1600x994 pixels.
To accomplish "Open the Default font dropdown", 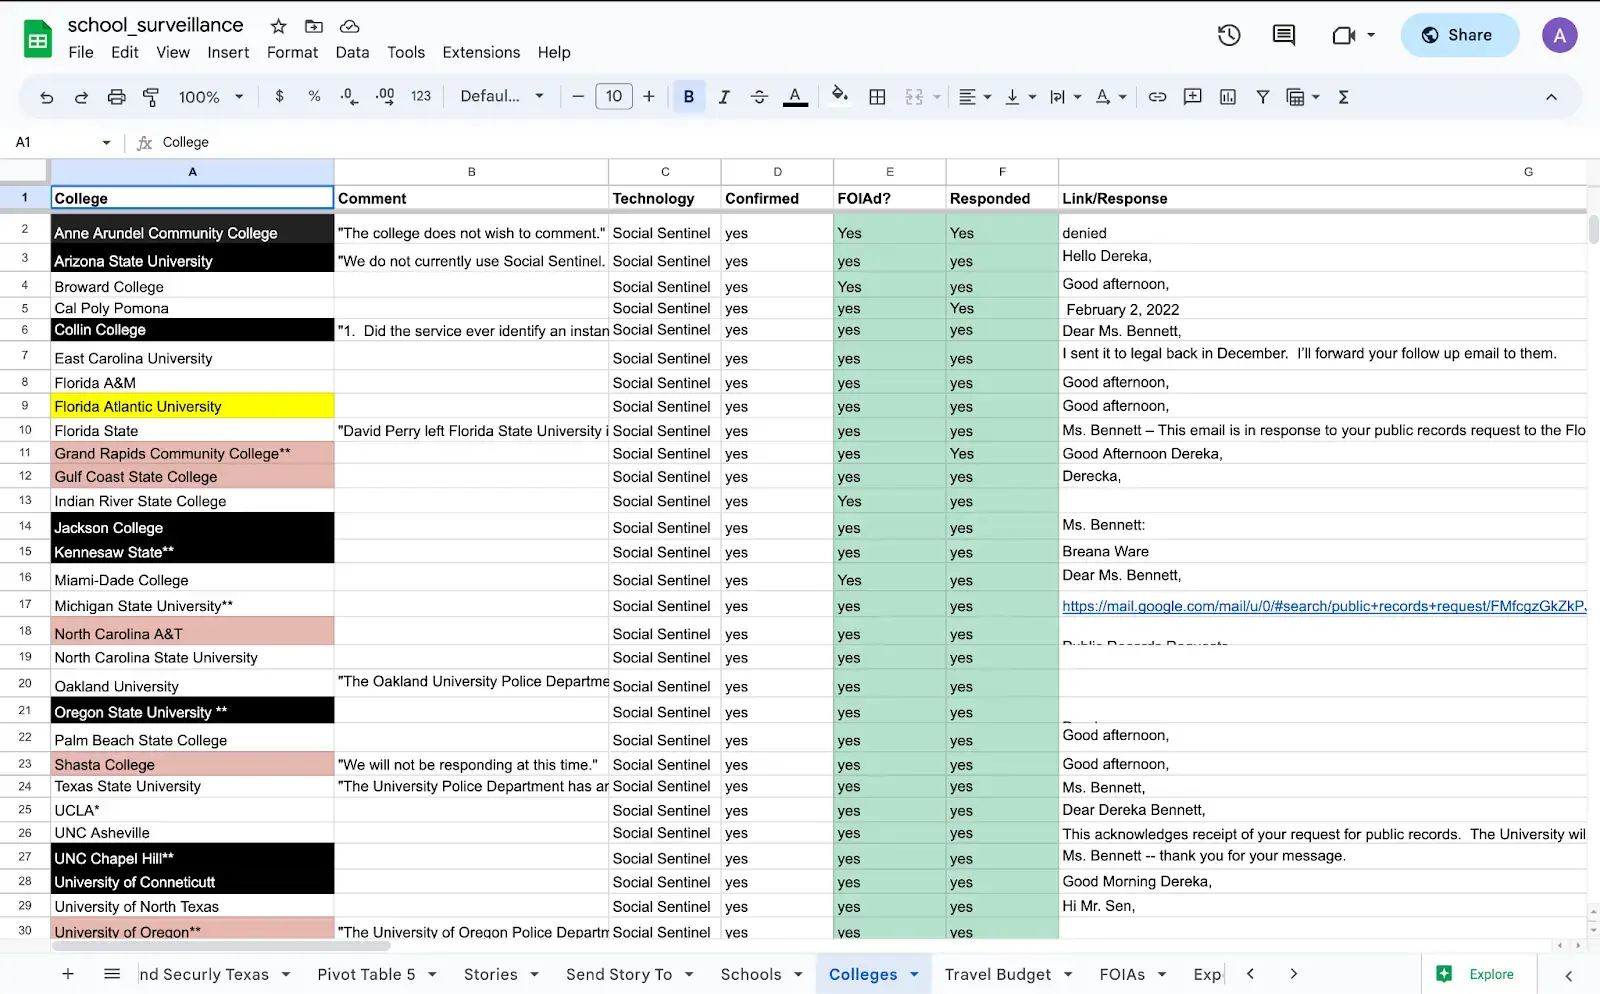I will pyautogui.click(x=502, y=96).
